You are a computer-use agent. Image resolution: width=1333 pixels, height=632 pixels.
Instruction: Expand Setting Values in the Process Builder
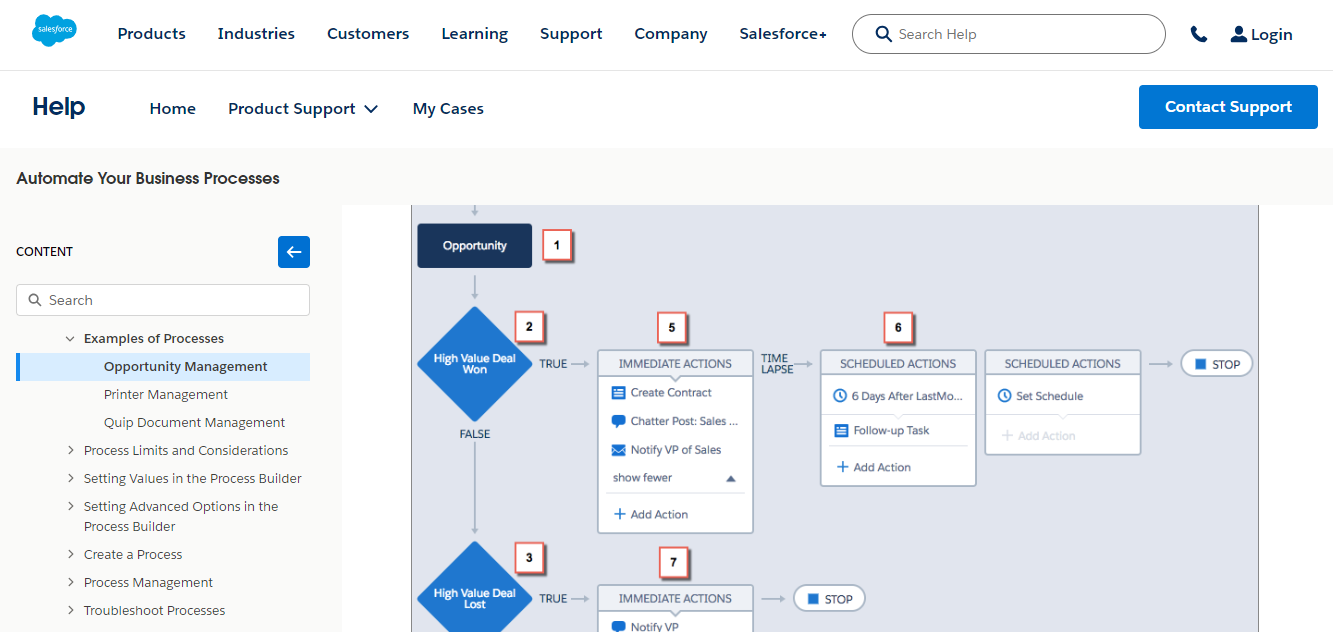tap(70, 479)
